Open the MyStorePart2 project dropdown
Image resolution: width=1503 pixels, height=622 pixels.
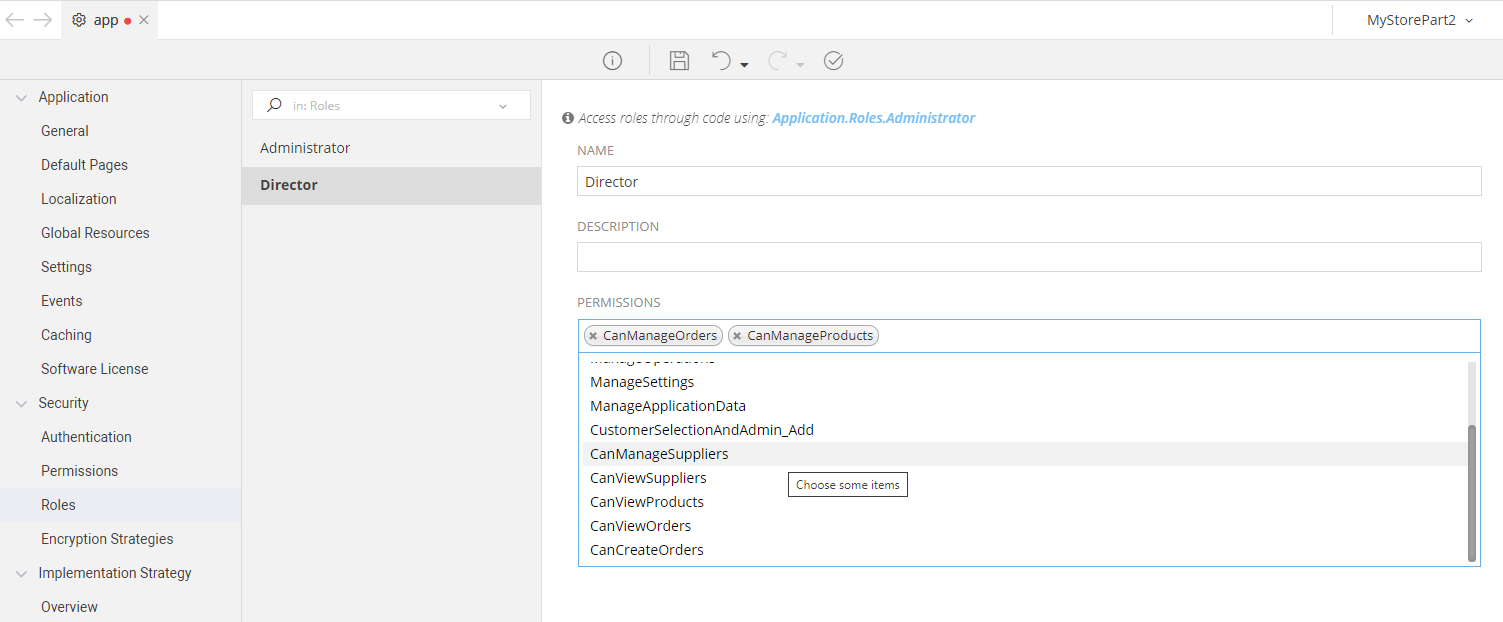point(1420,20)
